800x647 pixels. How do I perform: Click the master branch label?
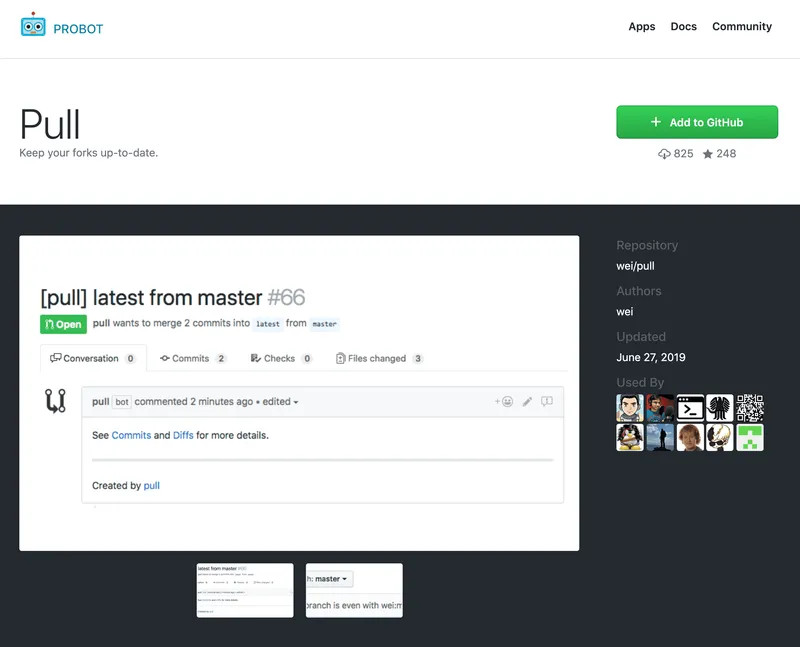click(x=324, y=324)
